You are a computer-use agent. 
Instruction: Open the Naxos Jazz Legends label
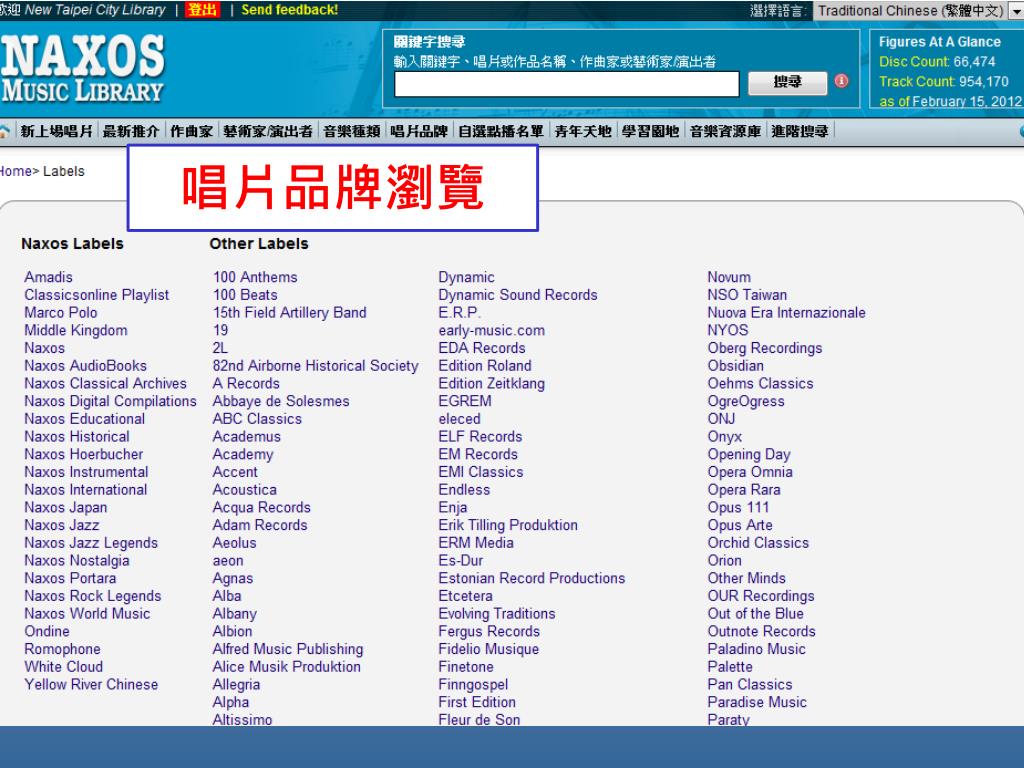[x=91, y=543]
